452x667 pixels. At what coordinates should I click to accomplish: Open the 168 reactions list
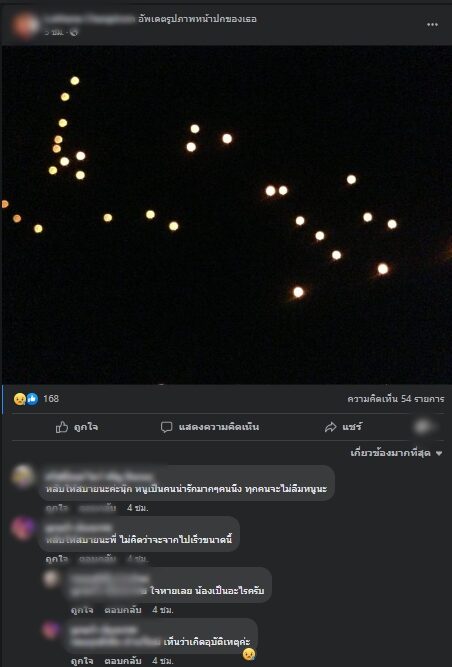pyautogui.click(x=51, y=399)
